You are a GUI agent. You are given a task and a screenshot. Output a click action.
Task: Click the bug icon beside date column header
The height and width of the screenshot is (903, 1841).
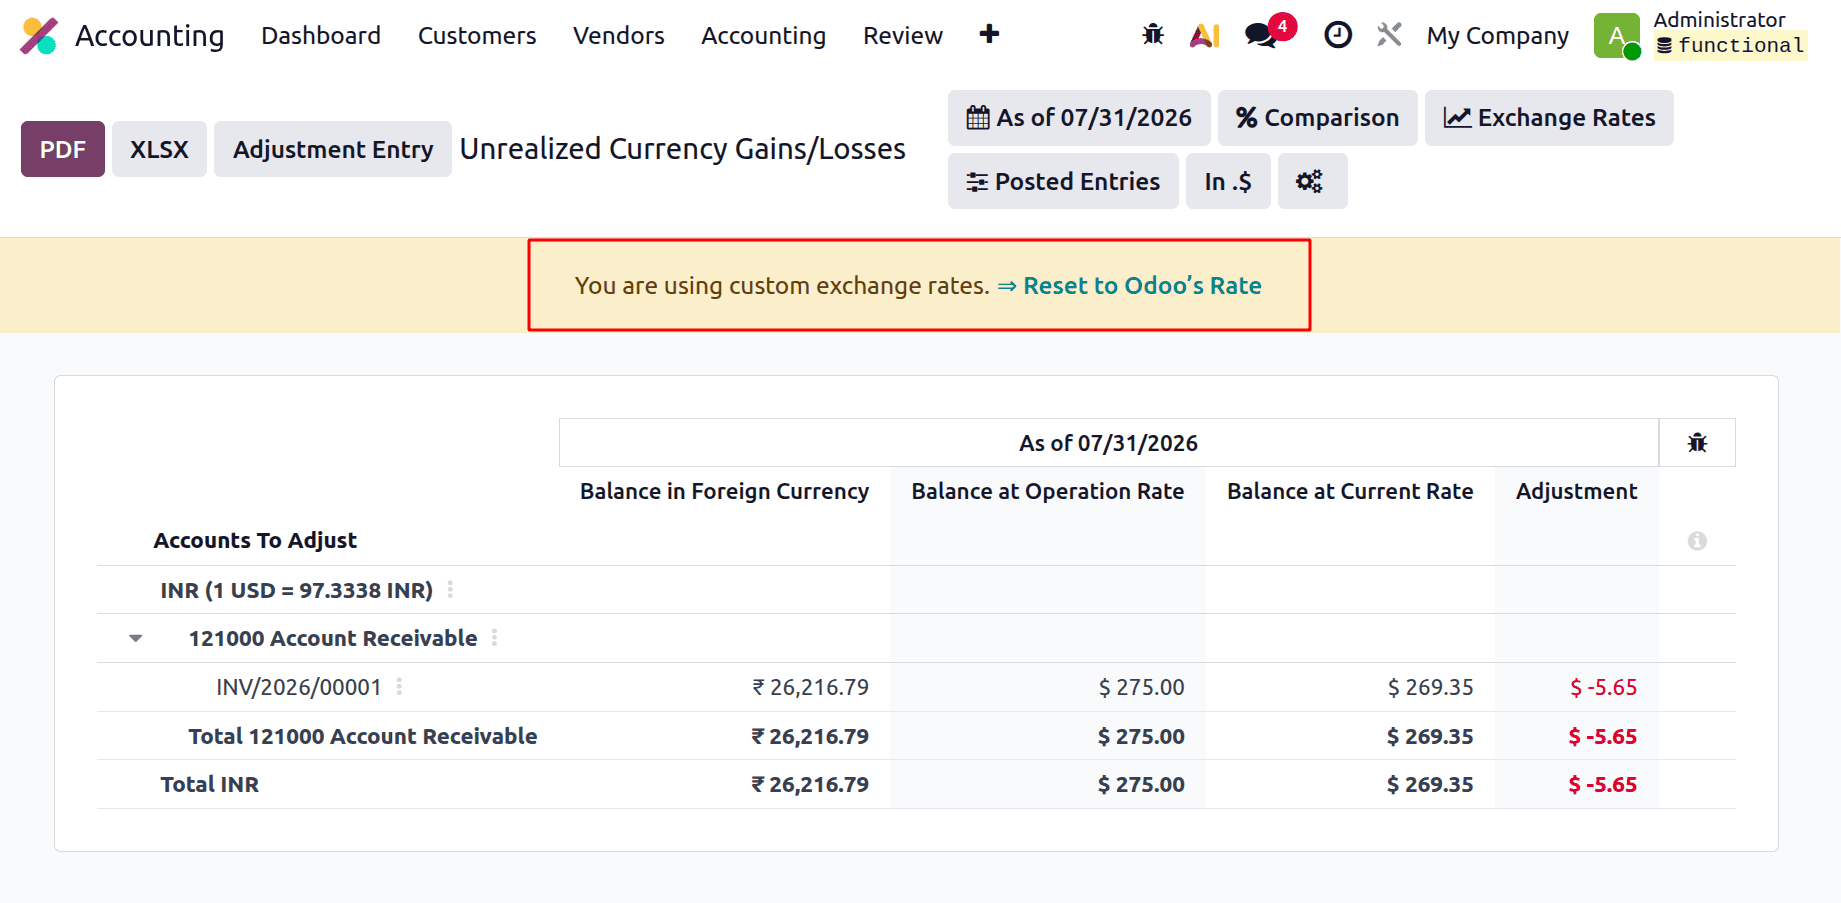pos(1697,443)
